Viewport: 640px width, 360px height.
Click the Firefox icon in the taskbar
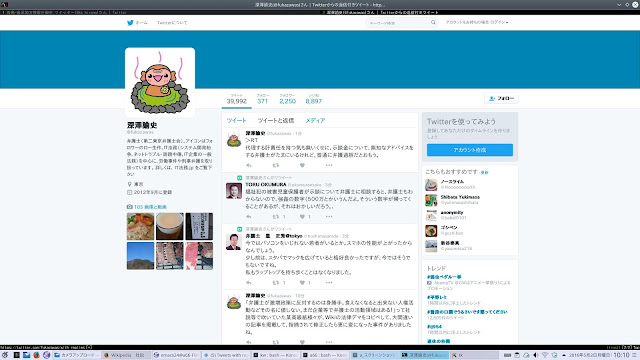(x=36, y=355)
